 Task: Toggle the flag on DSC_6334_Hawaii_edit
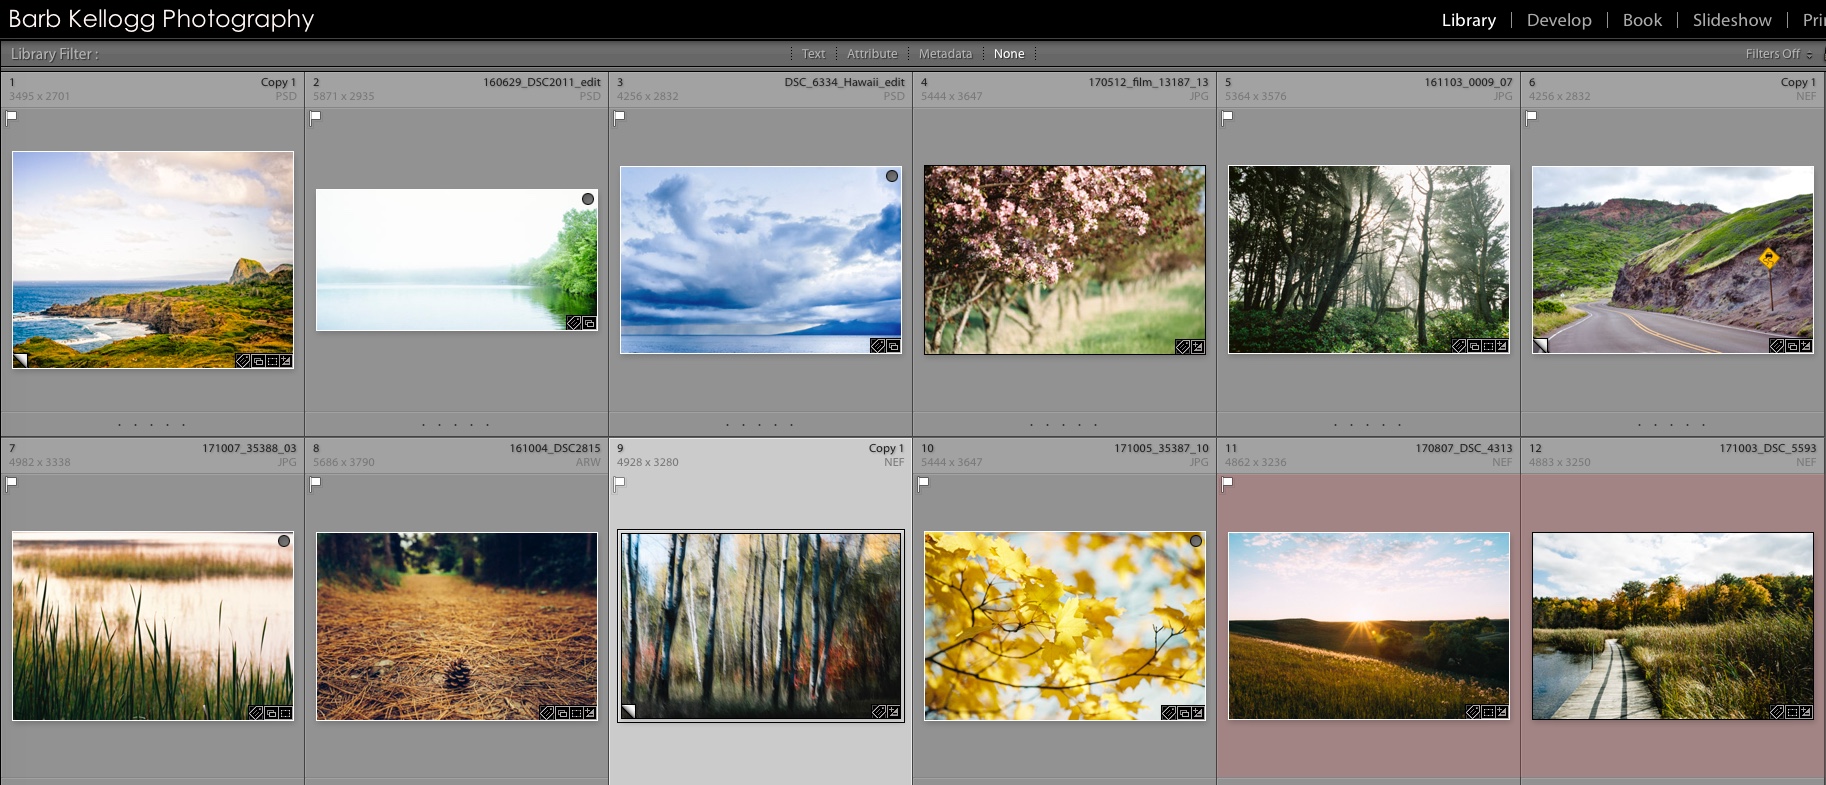point(619,117)
